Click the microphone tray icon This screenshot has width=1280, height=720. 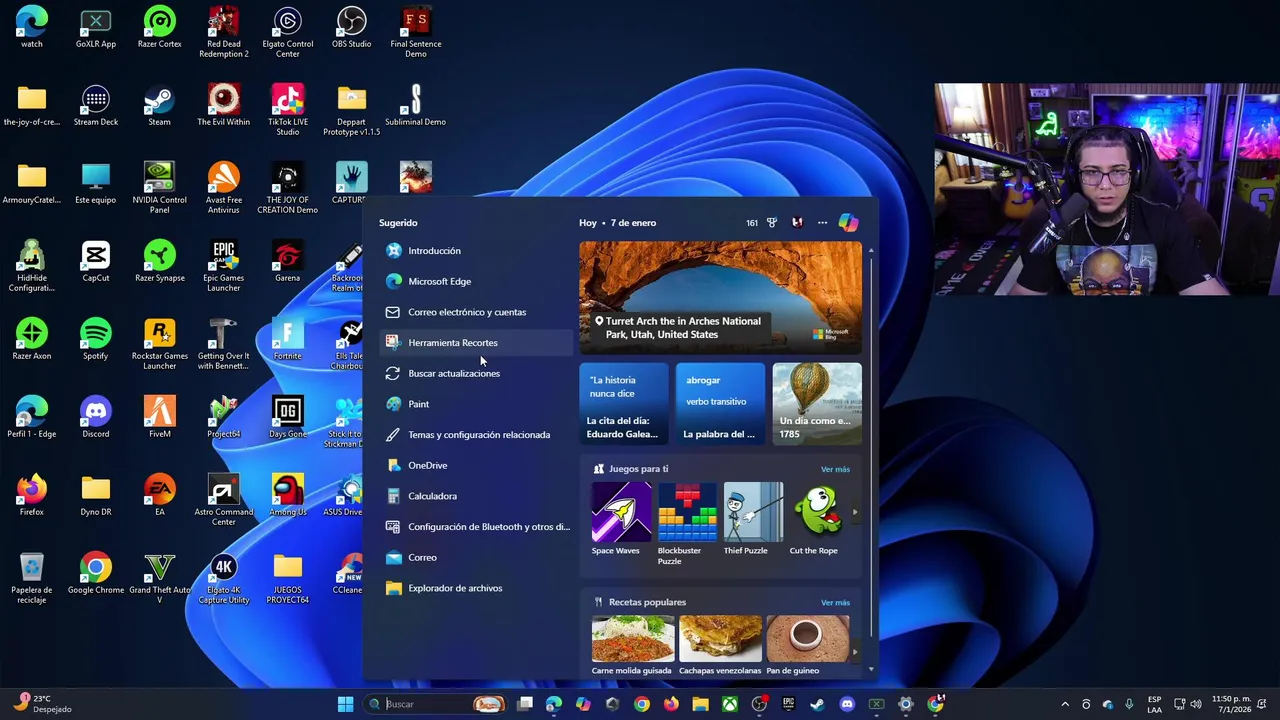tap(1129, 705)
